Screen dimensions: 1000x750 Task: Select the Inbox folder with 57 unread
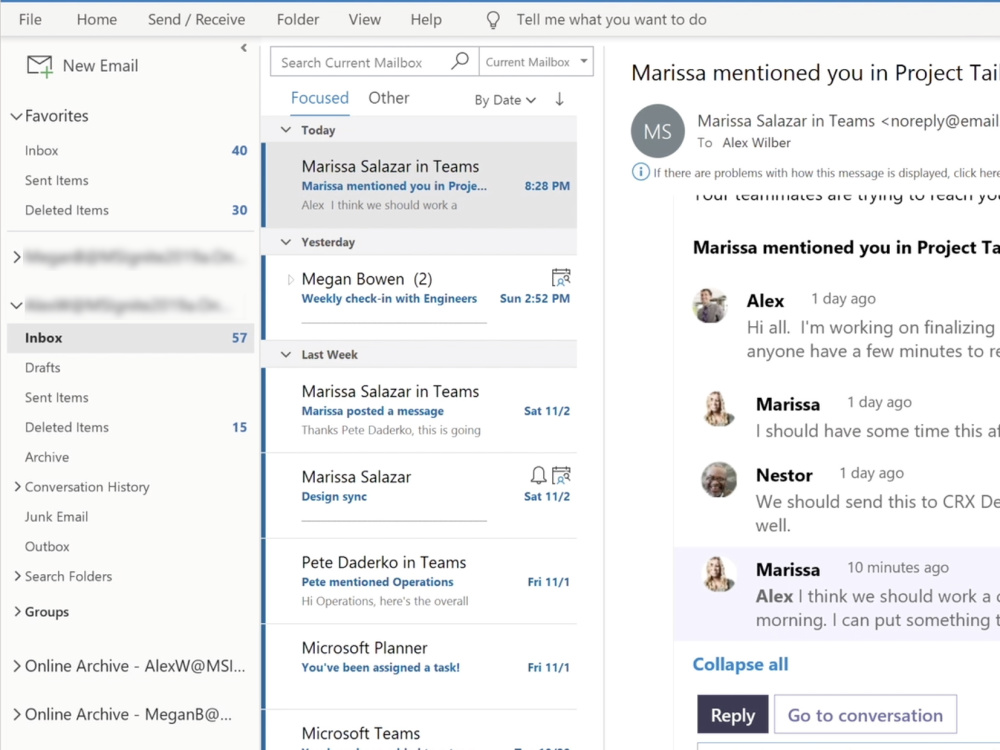pyautogui.click(x=131, y=338)
